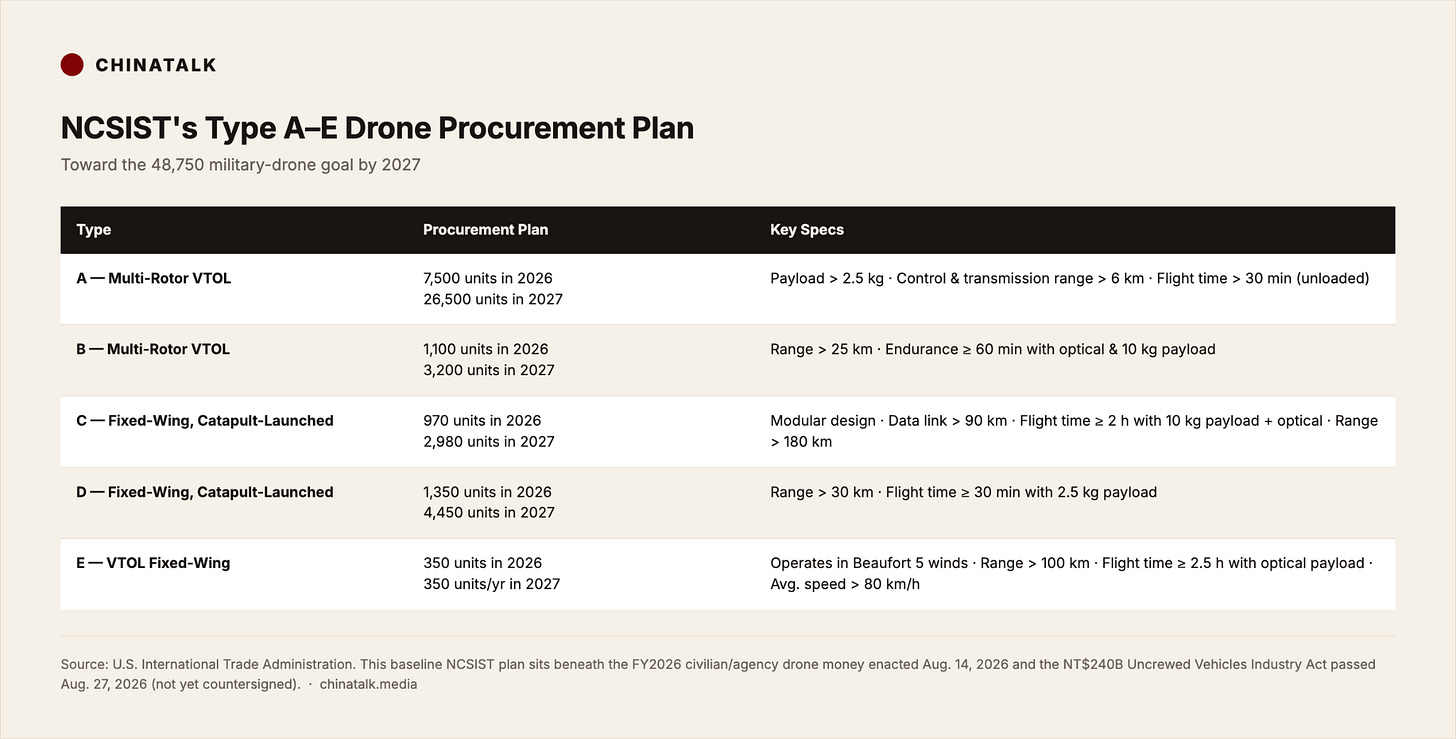Click the CHINATALK brand name
This screenshot has height=739, width=1456.
(156, 65)
